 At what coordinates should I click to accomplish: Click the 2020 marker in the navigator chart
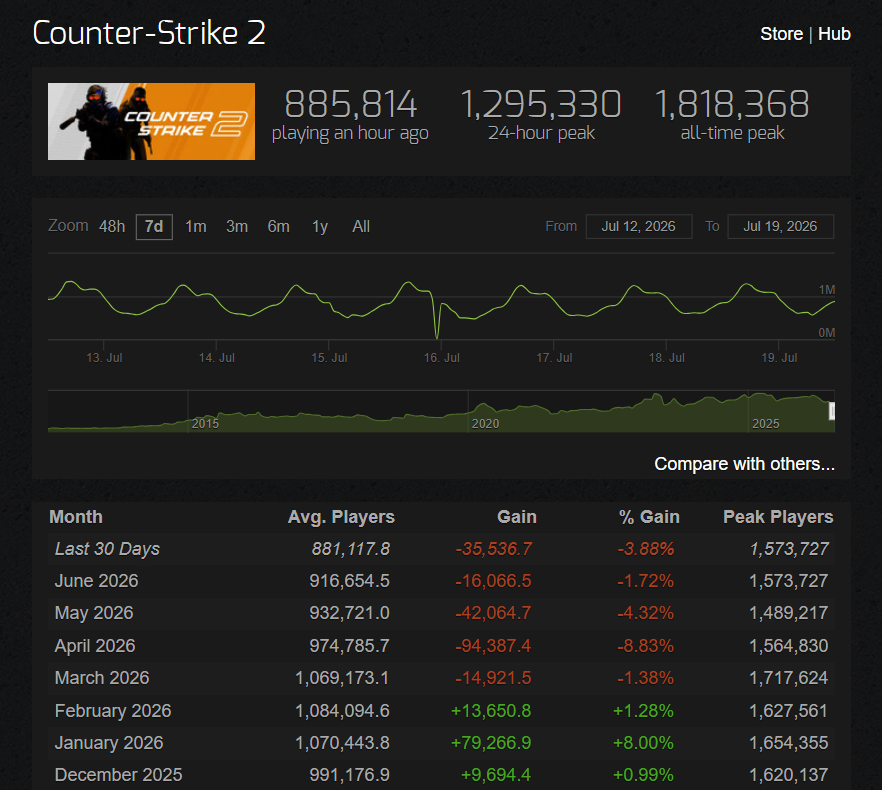485,424
